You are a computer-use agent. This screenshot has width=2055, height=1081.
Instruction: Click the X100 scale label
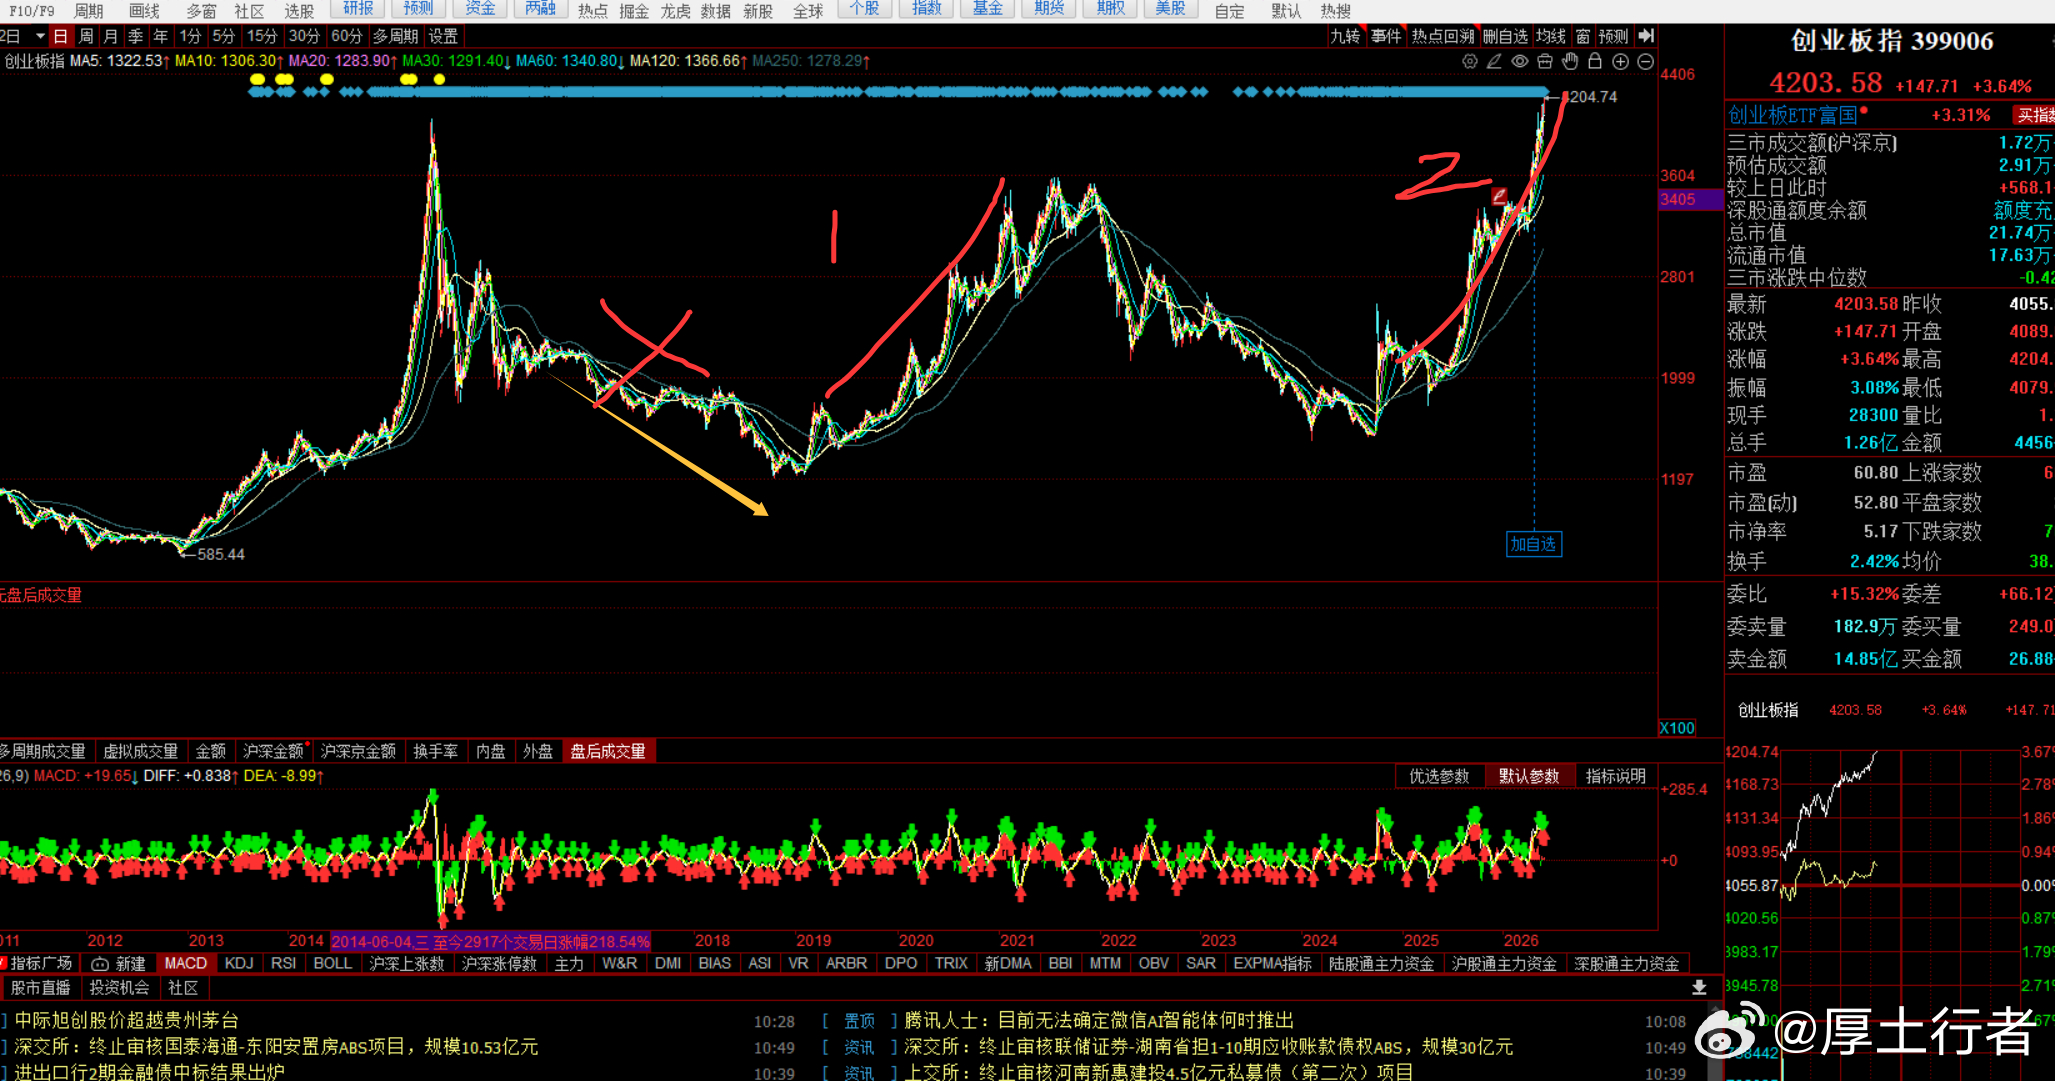click(1677, 728)
